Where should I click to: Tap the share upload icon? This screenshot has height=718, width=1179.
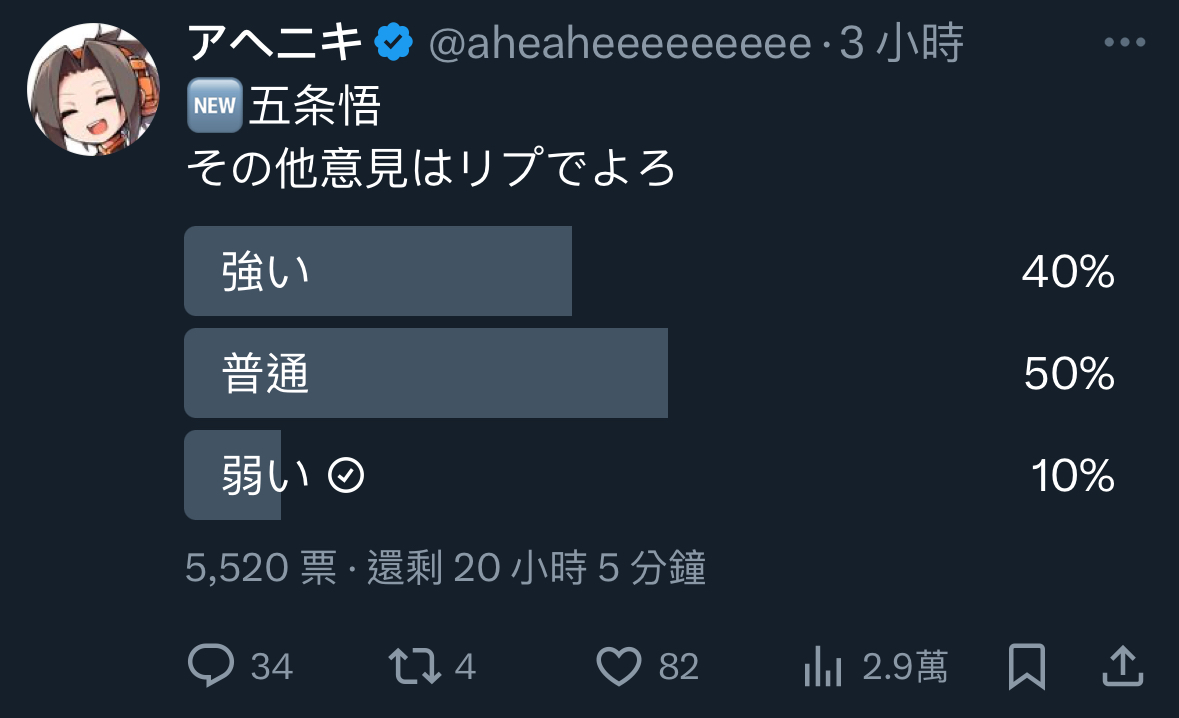pos(1123,666)
